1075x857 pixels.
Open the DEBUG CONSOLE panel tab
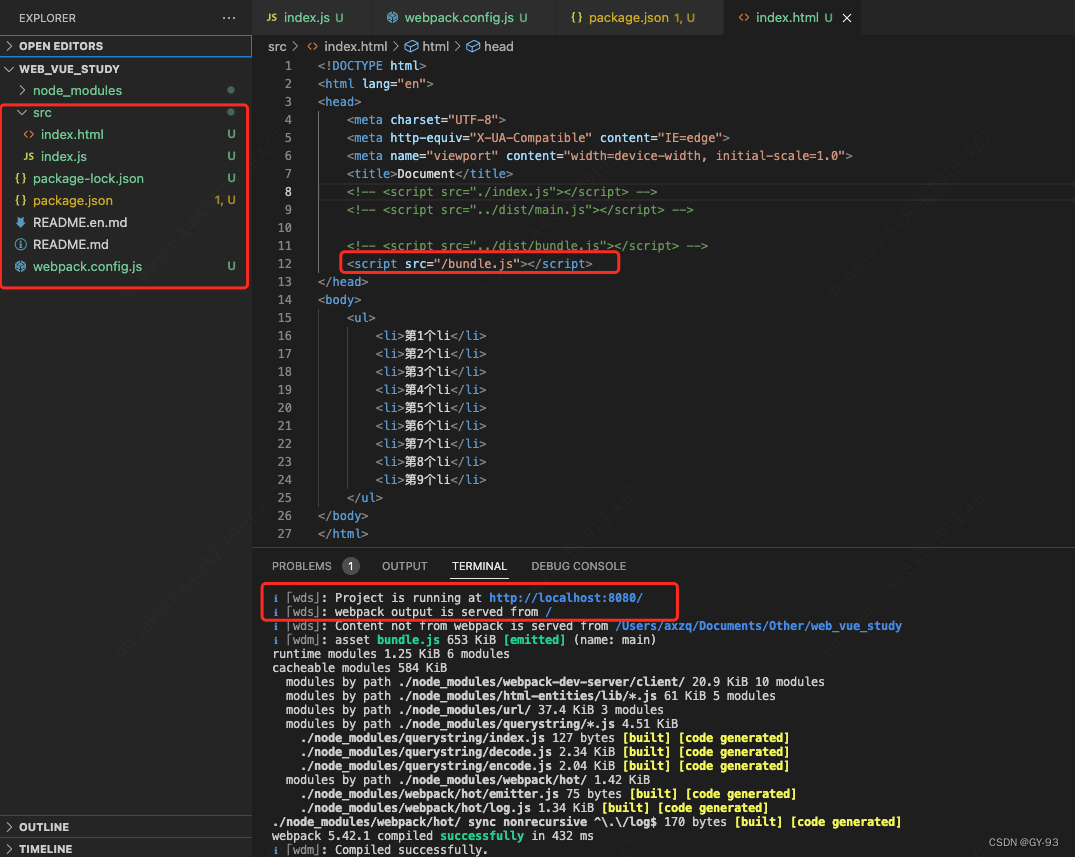[579, 566]
